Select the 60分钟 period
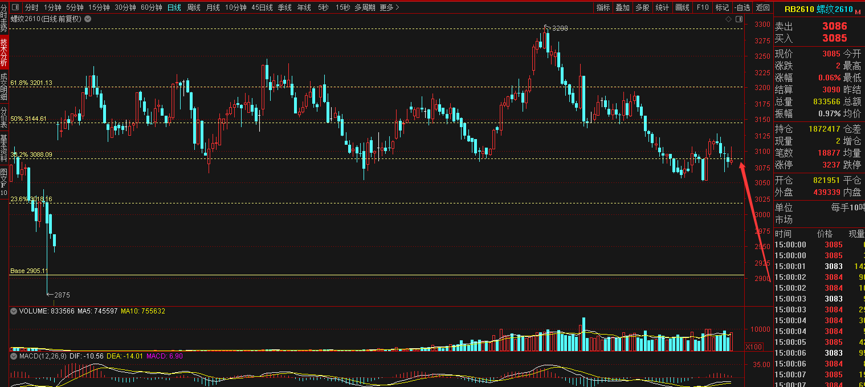Image resolution: width=865 pixels, height=387 pixels. (x=151, y=8)
